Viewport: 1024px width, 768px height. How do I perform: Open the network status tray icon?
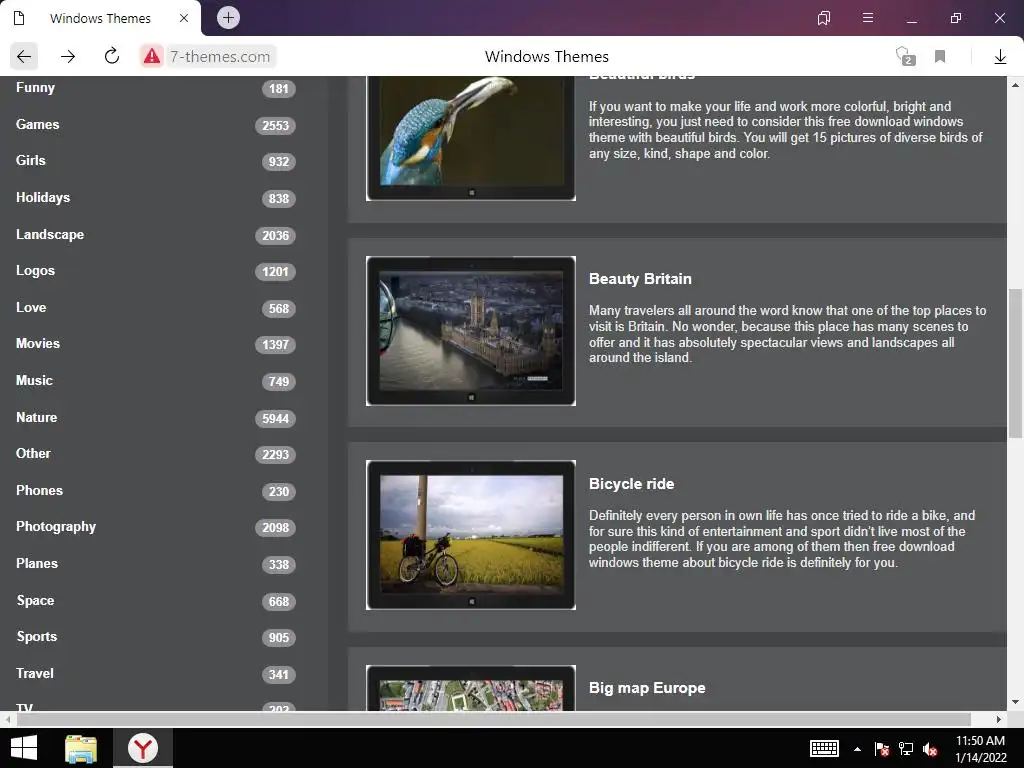click(x=906, y=749)
